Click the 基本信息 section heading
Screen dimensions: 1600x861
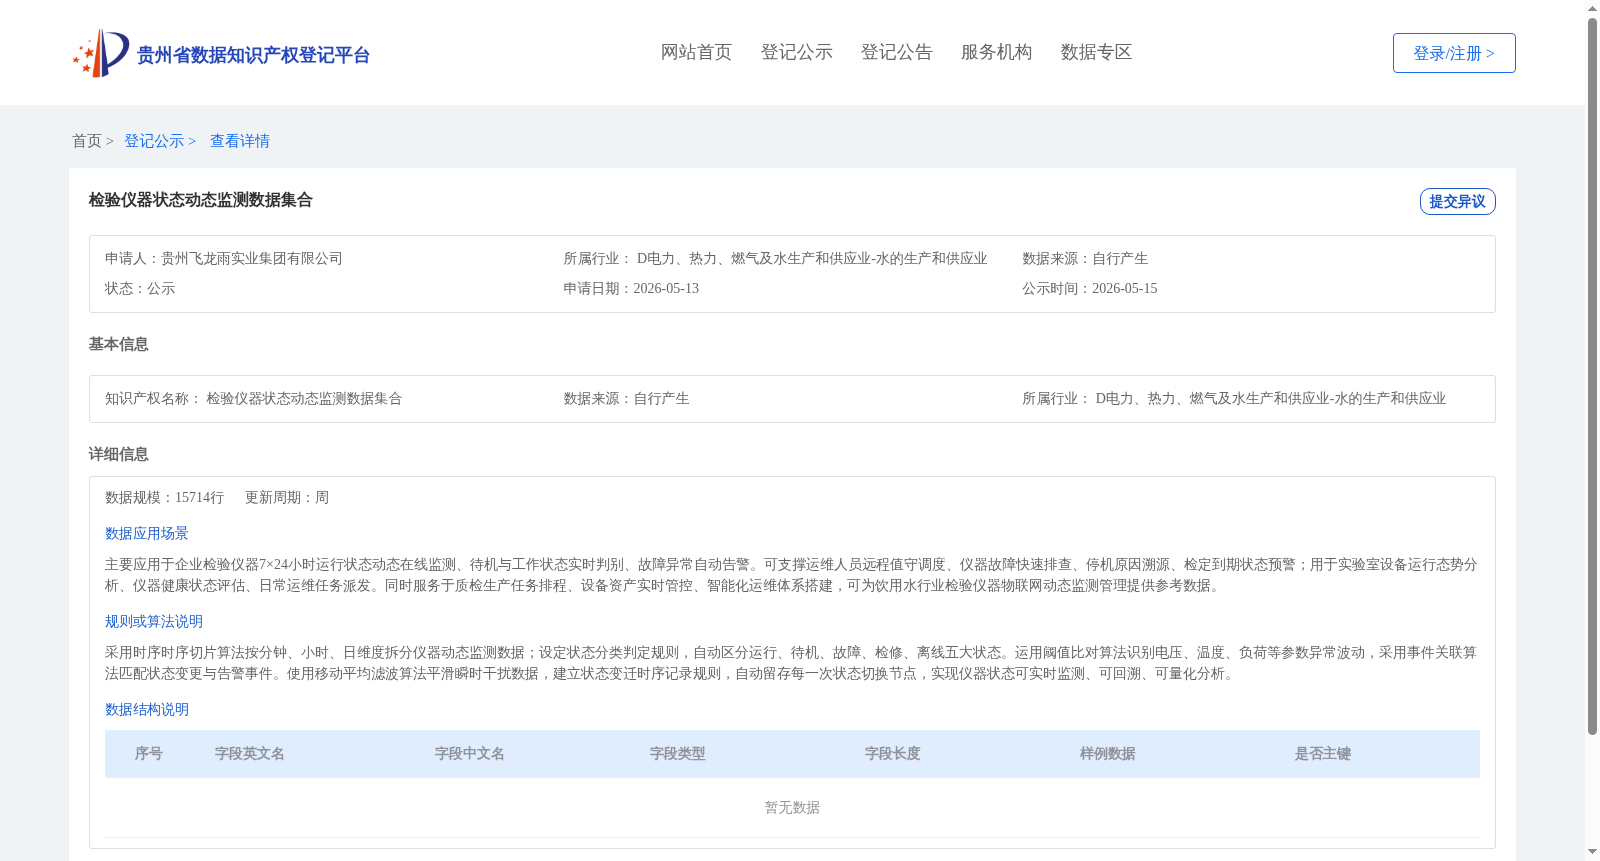(x=118, y=344)
